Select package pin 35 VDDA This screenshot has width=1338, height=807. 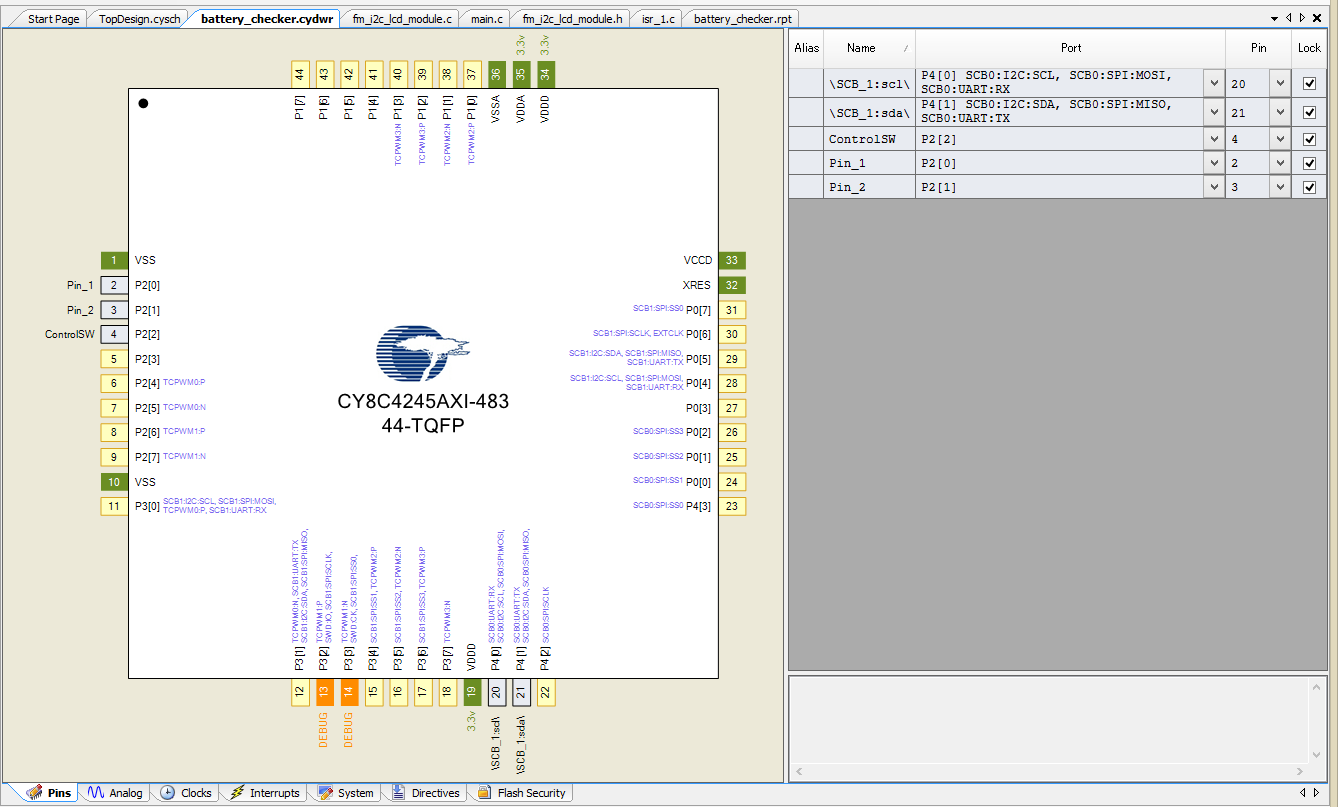tap(521, 74)
